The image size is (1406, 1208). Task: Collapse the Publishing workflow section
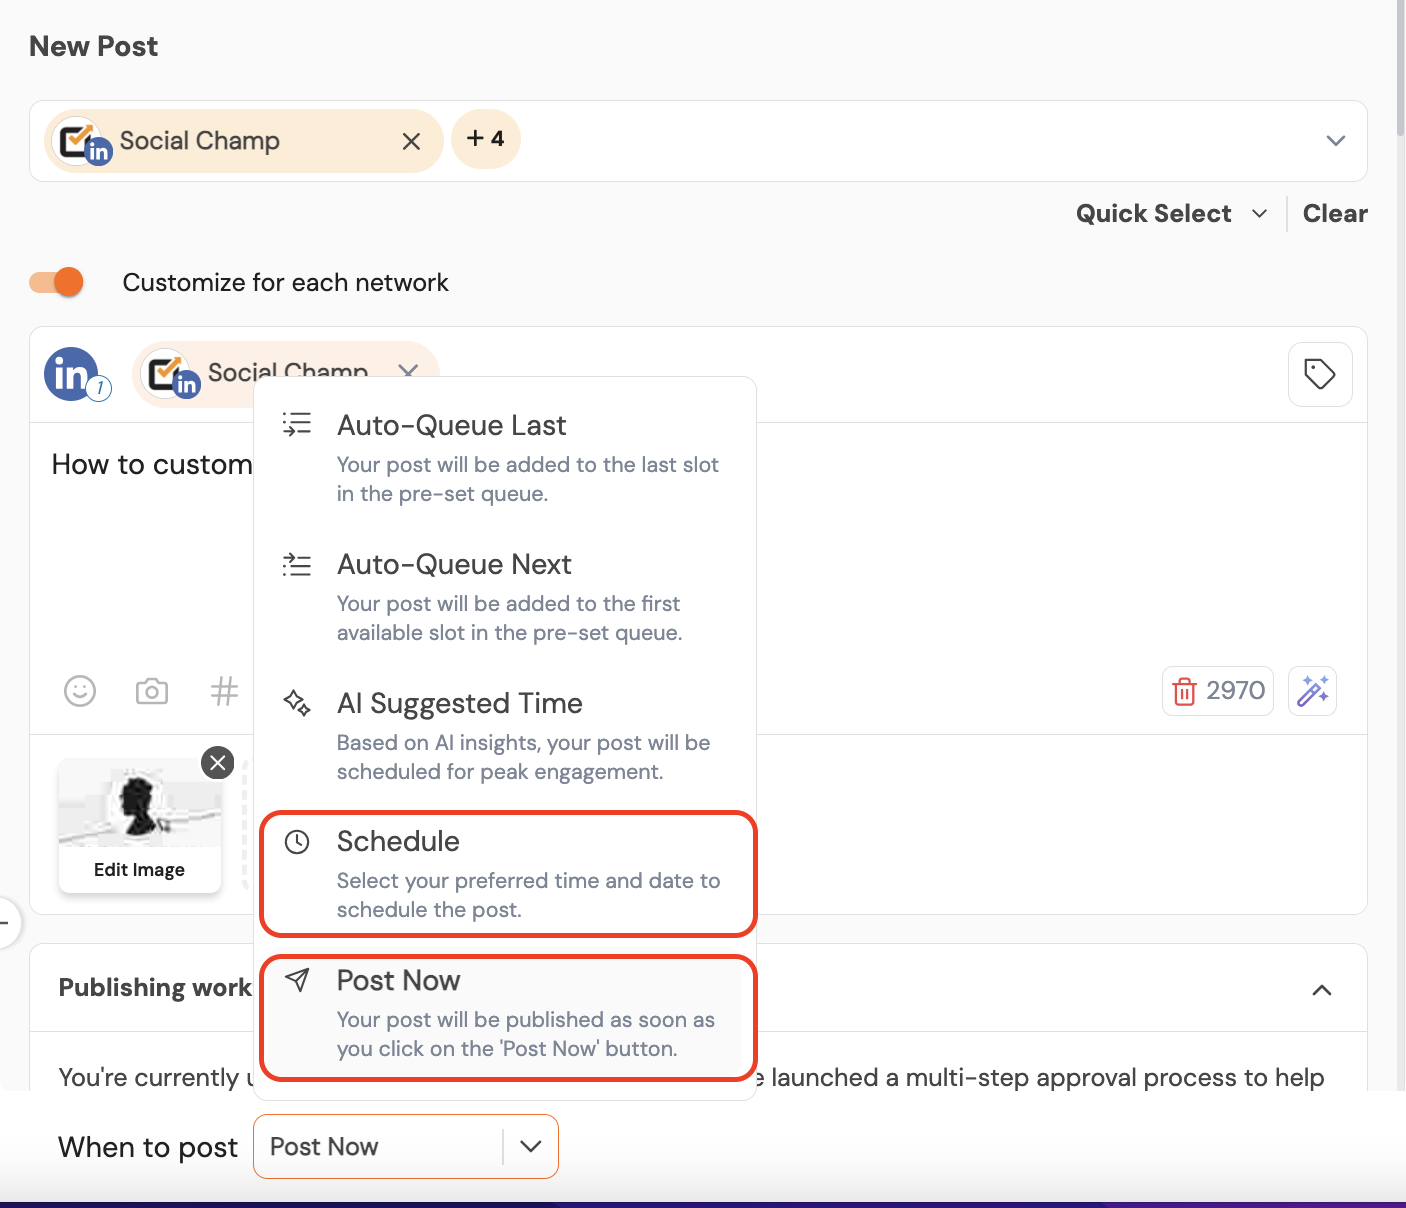[x=1321, y=990]
